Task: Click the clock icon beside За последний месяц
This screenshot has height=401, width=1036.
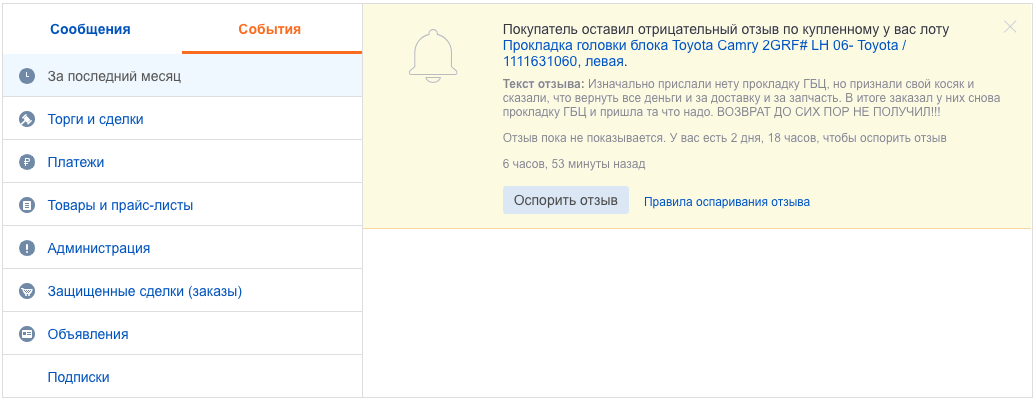Action: 27,76
